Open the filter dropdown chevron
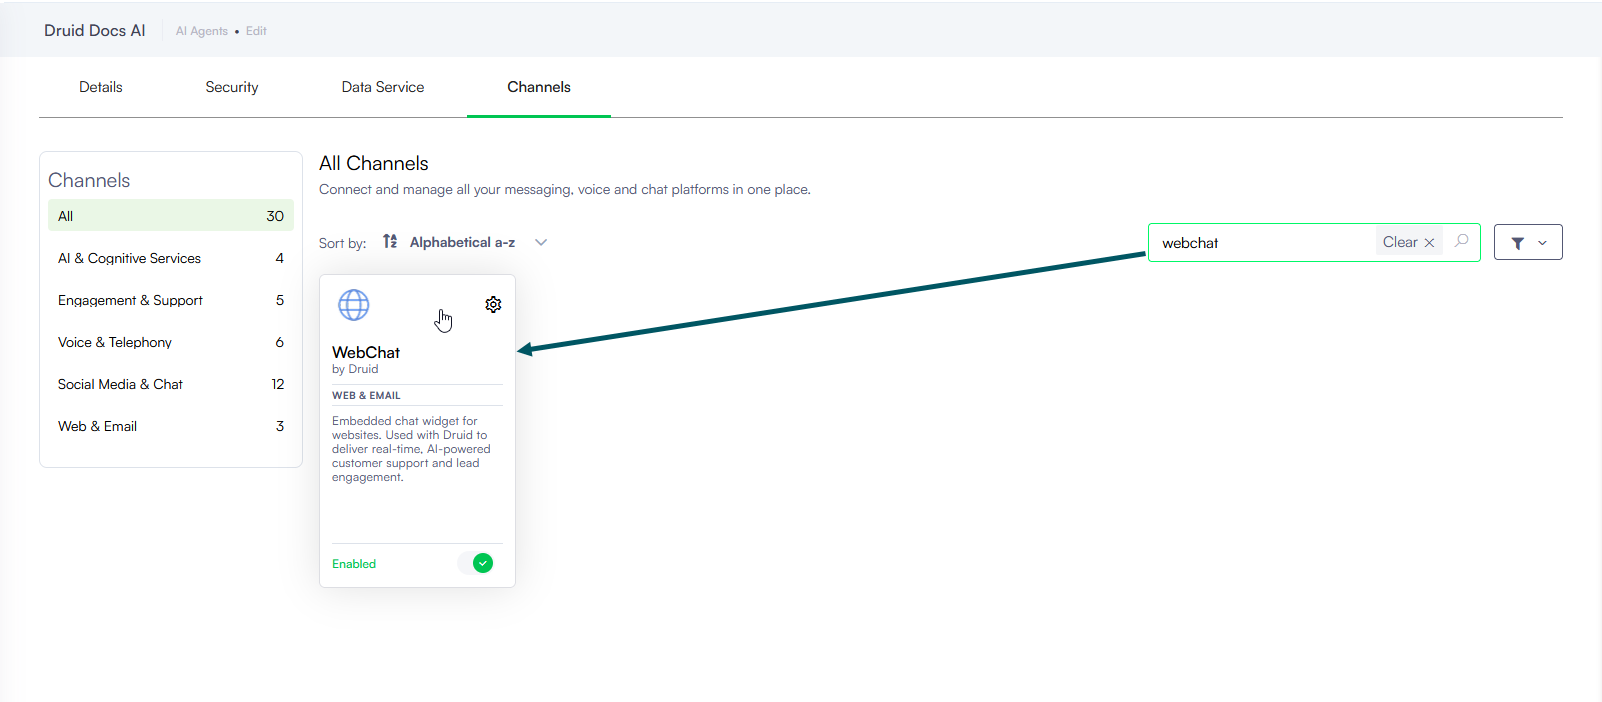This screenshot has height=702, width=1602. tap(1542, 243)
